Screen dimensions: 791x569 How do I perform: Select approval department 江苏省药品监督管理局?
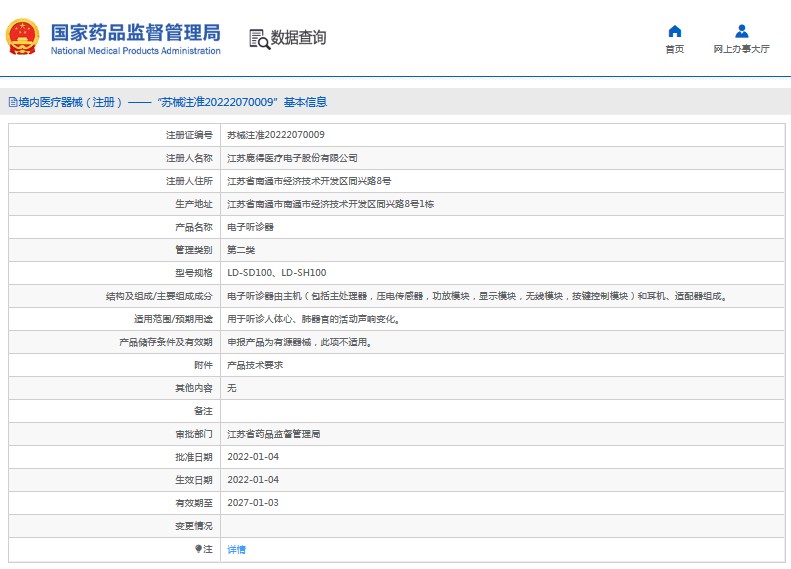tap(273, 434)
